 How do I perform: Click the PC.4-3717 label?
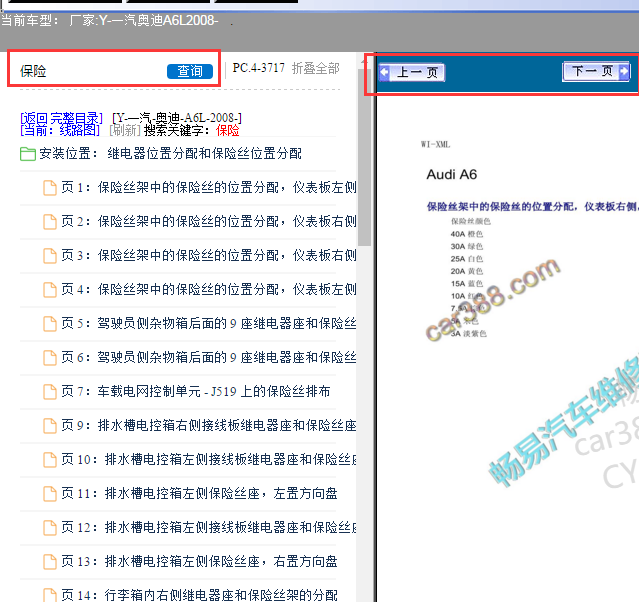click(x=258, y=68)
